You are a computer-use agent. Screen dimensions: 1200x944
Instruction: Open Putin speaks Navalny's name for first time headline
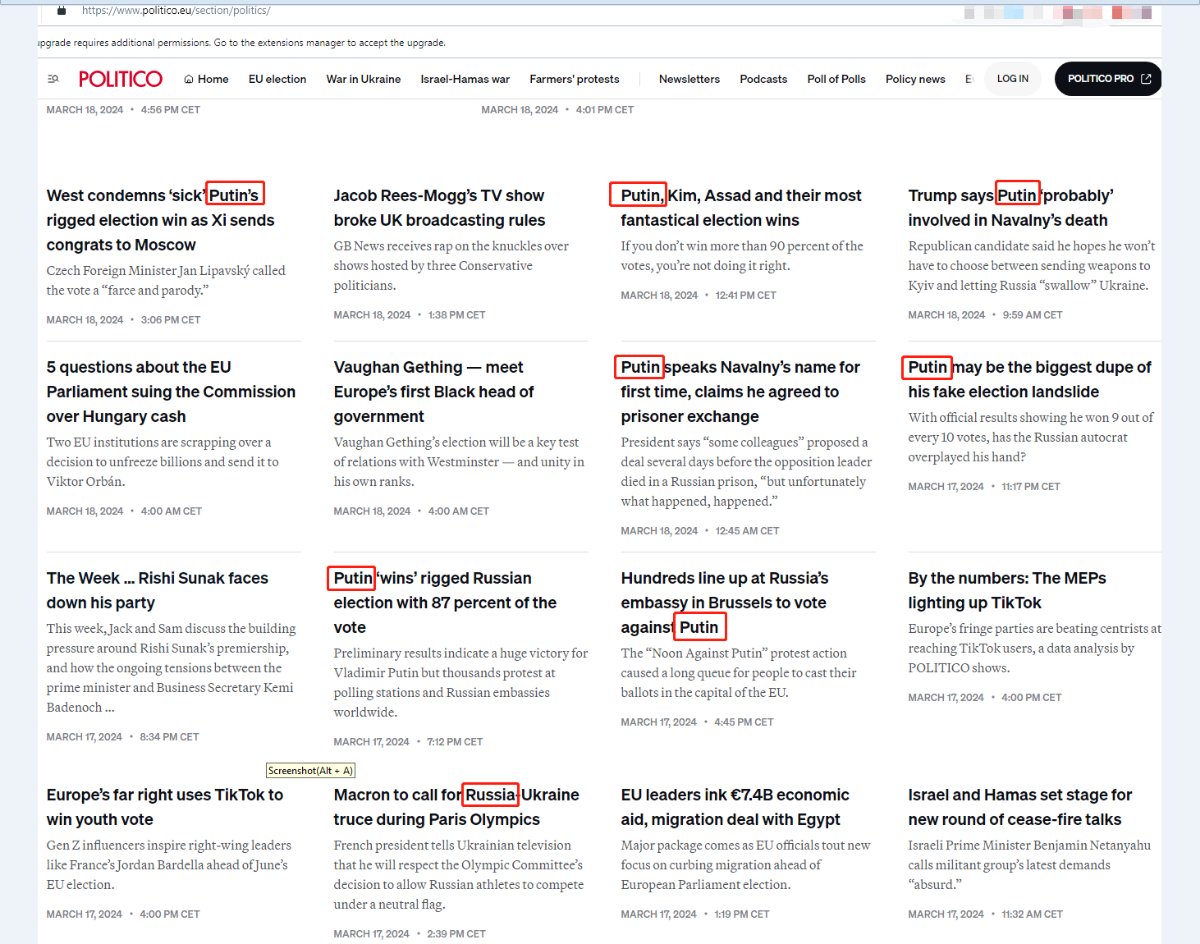coord(740,392)
